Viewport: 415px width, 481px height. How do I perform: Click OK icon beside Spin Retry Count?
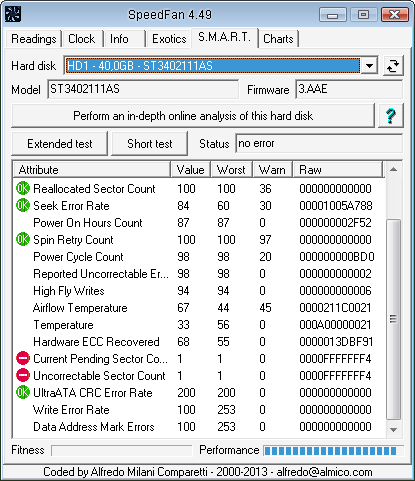click(23, 239)
